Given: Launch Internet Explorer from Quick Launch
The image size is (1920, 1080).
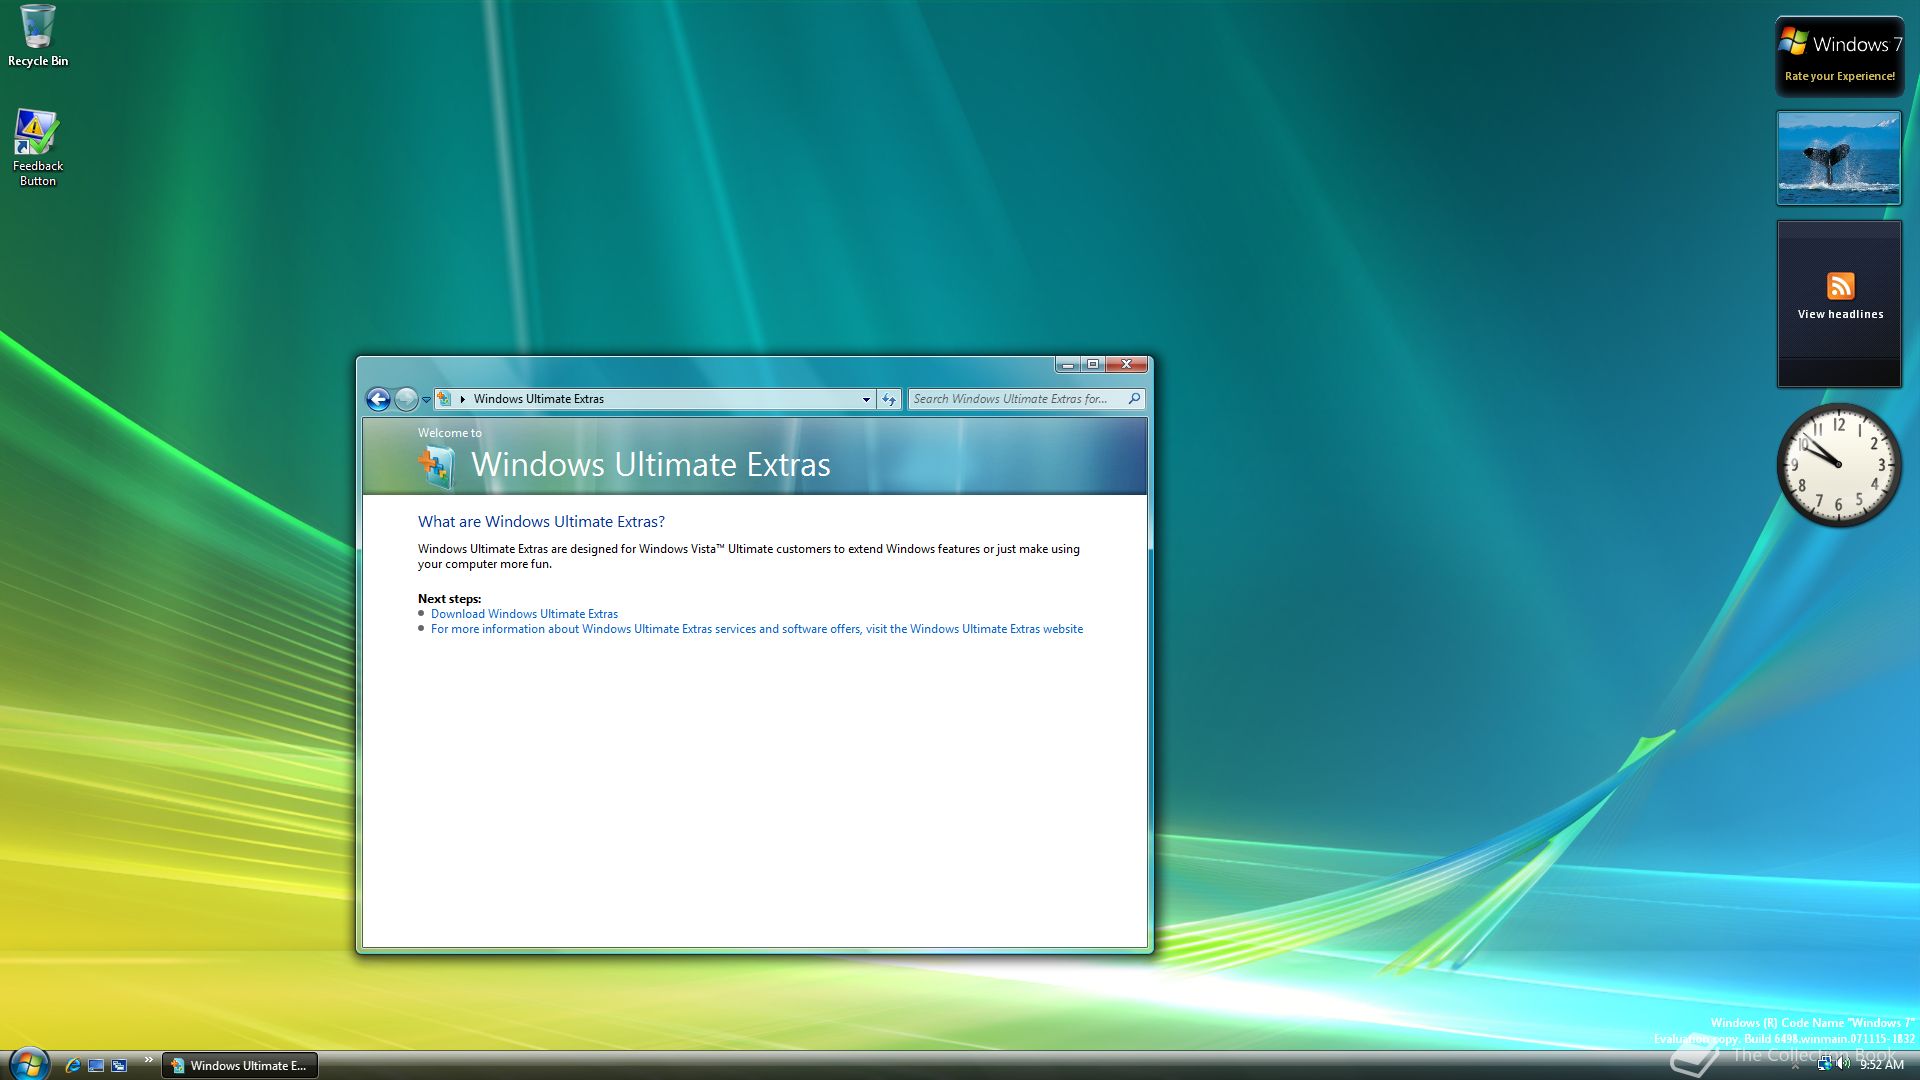Looking at the screenshot, I should pyautogui.click(x=72, y=1066).
